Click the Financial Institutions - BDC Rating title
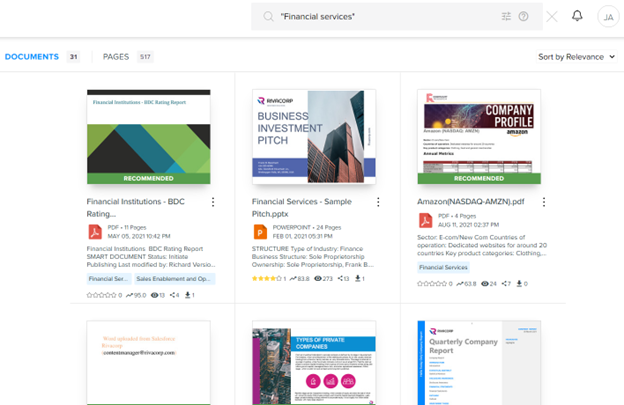Viewport: 624px width, 405px height. [136, 208]
